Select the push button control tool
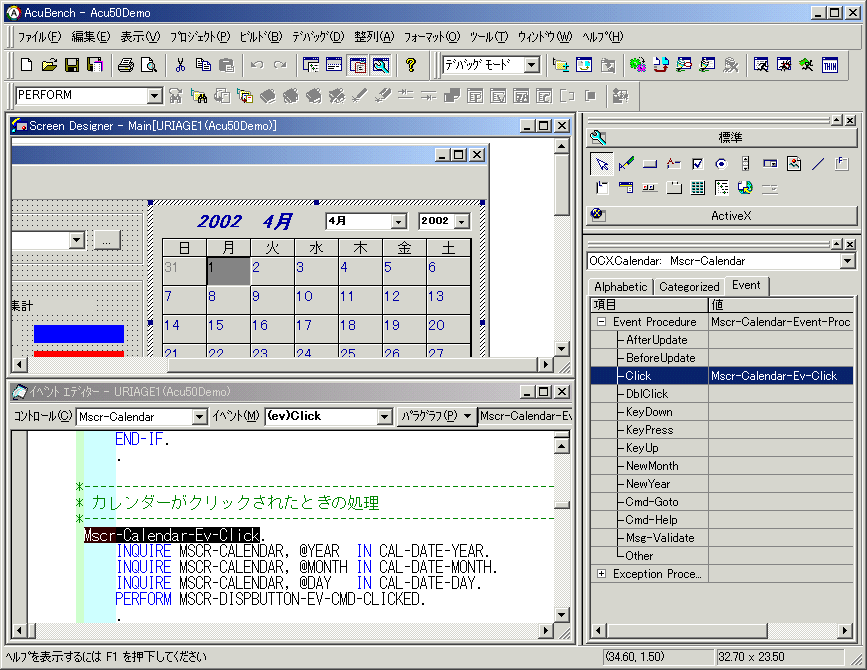 [650, 164]
